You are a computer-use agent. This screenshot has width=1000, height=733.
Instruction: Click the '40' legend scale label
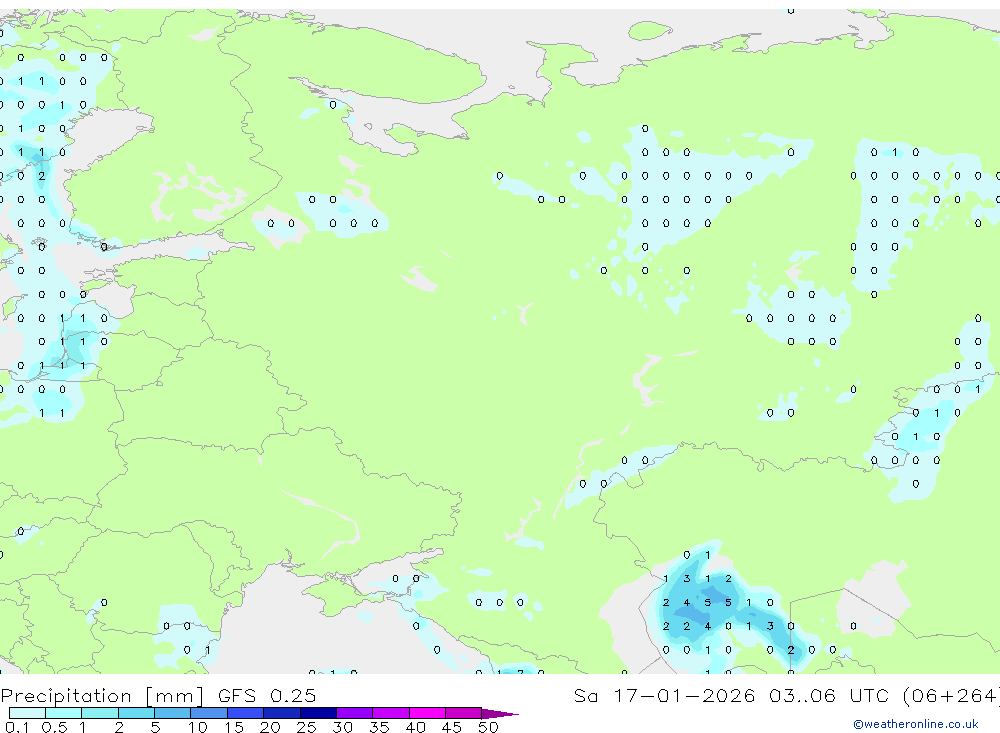pos(416,727)
